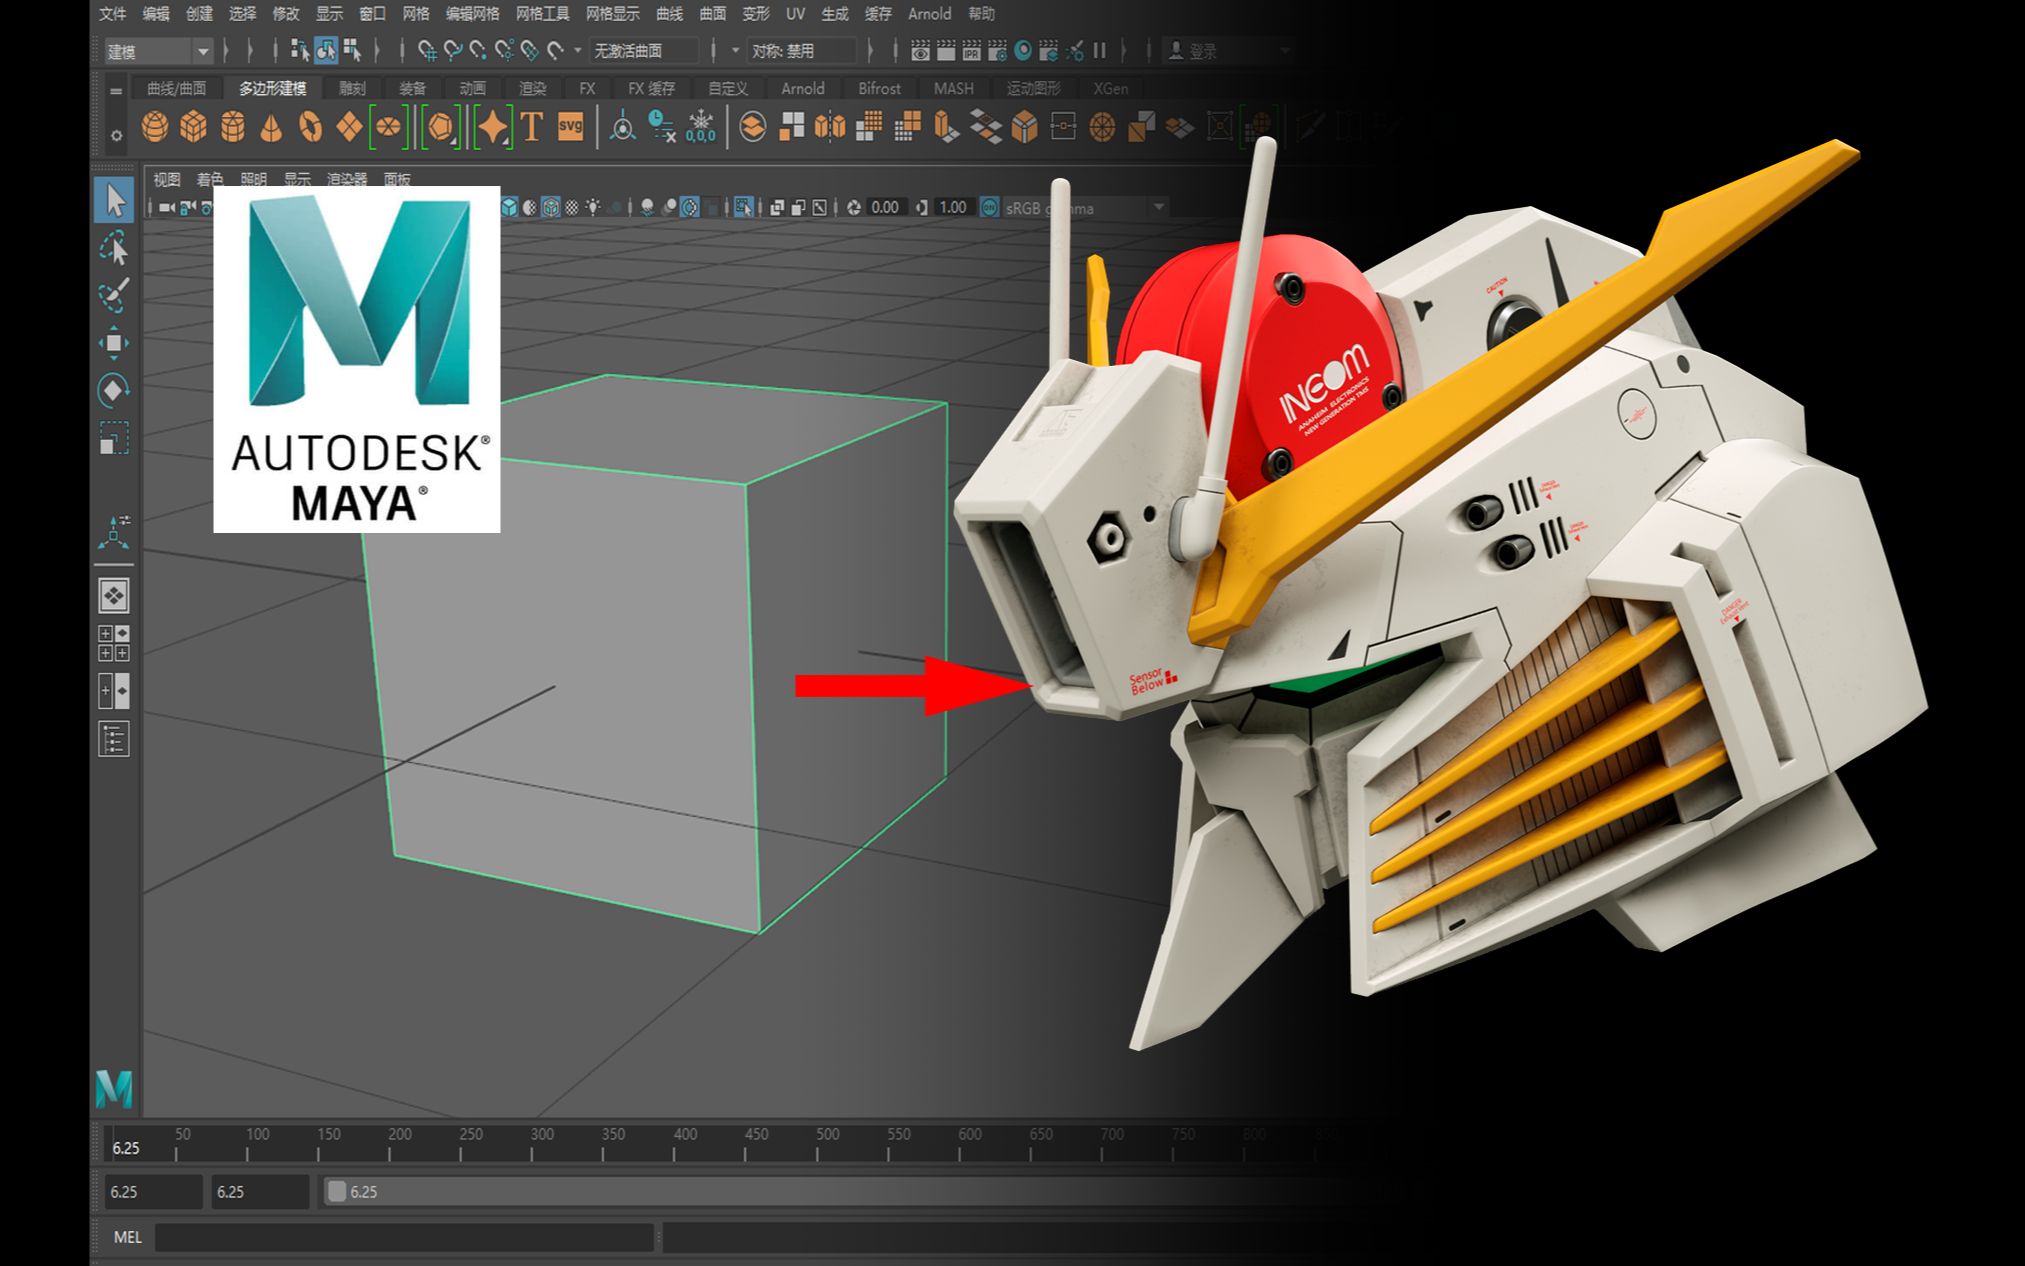Viewport: 2025px width, 1266px height.
Task: Click the Center Pivot shelf icon
Action: 622,127
